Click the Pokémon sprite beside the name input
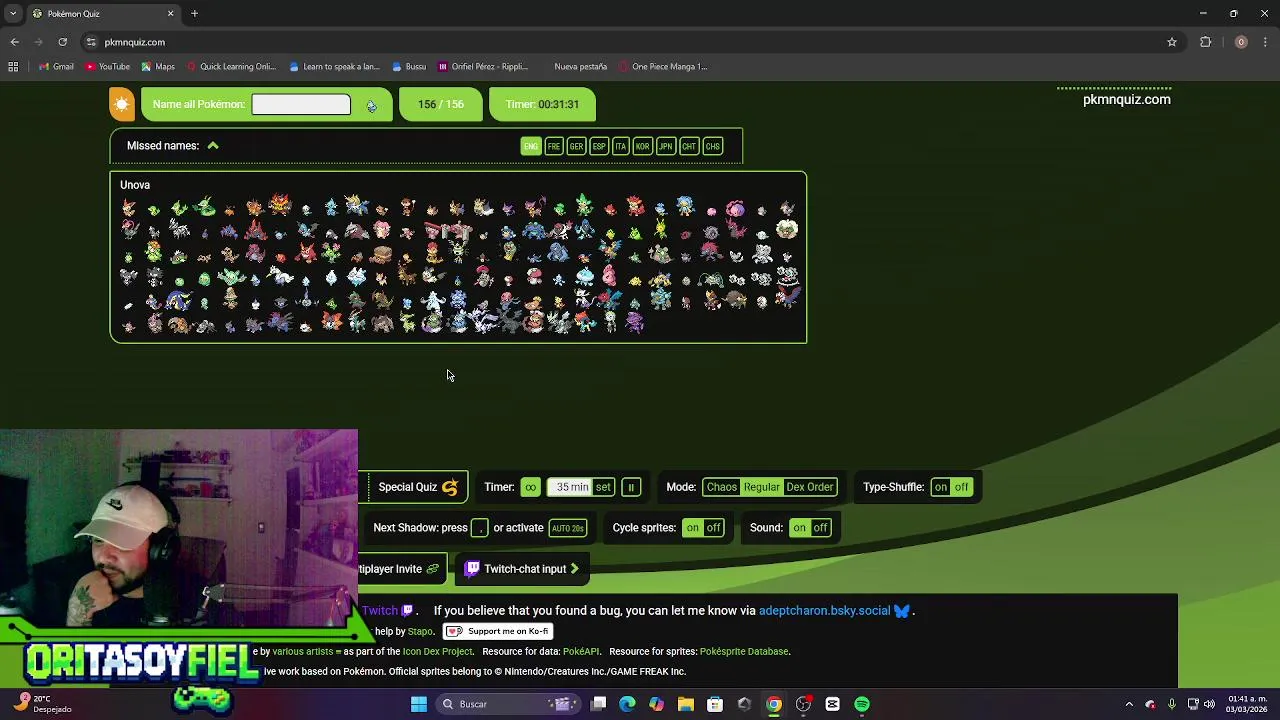This screenshot has height=720, width=1280. (x=371, y=105)
